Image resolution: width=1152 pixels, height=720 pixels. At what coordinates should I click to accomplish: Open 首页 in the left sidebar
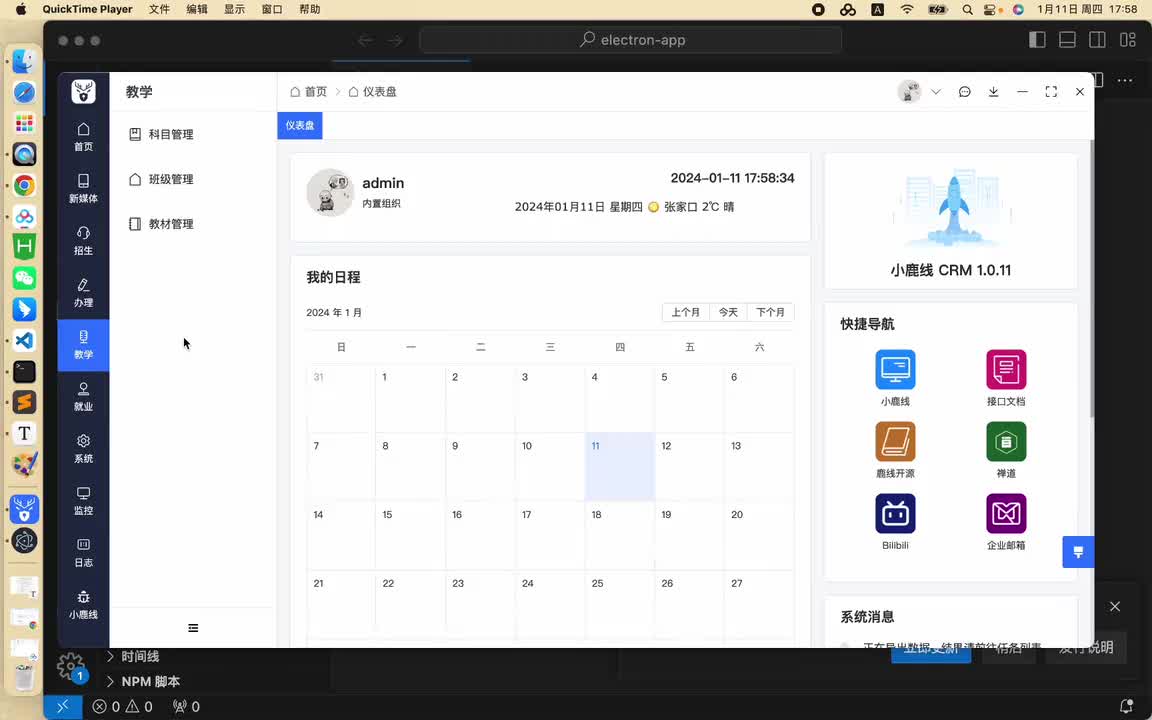click(83, 137)
